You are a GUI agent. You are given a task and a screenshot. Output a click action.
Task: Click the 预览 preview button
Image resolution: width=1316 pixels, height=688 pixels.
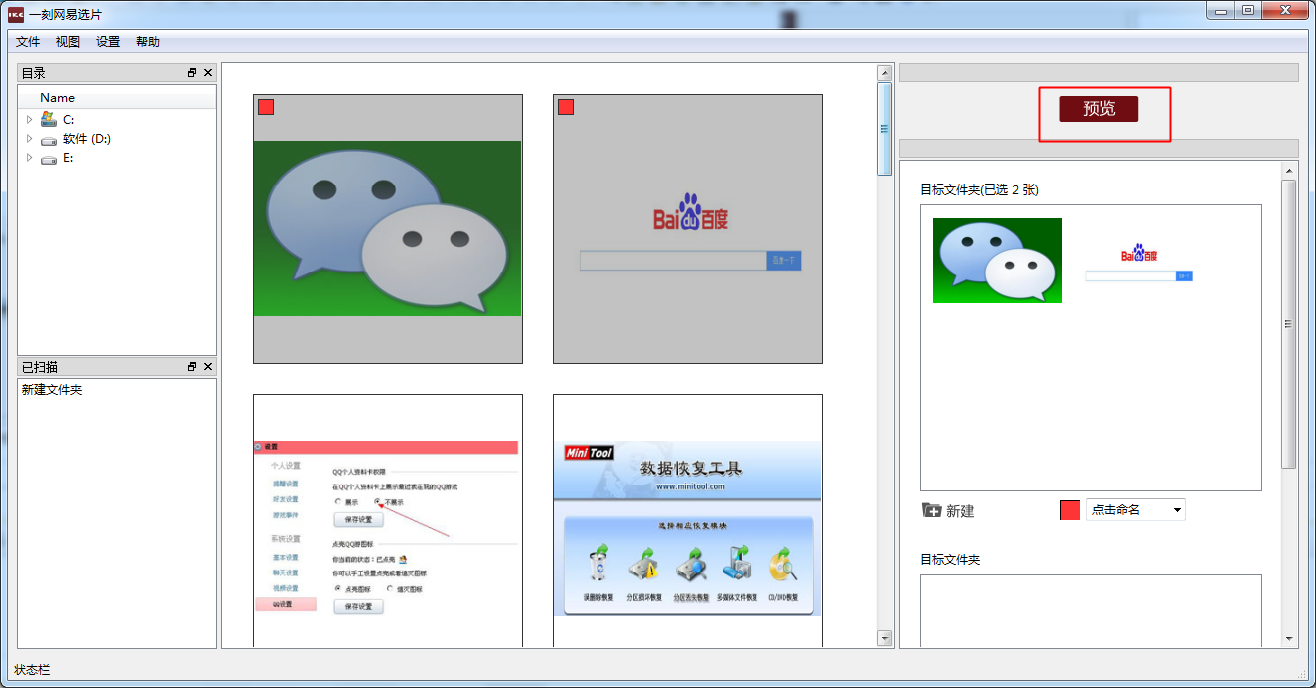(1098, 109)
